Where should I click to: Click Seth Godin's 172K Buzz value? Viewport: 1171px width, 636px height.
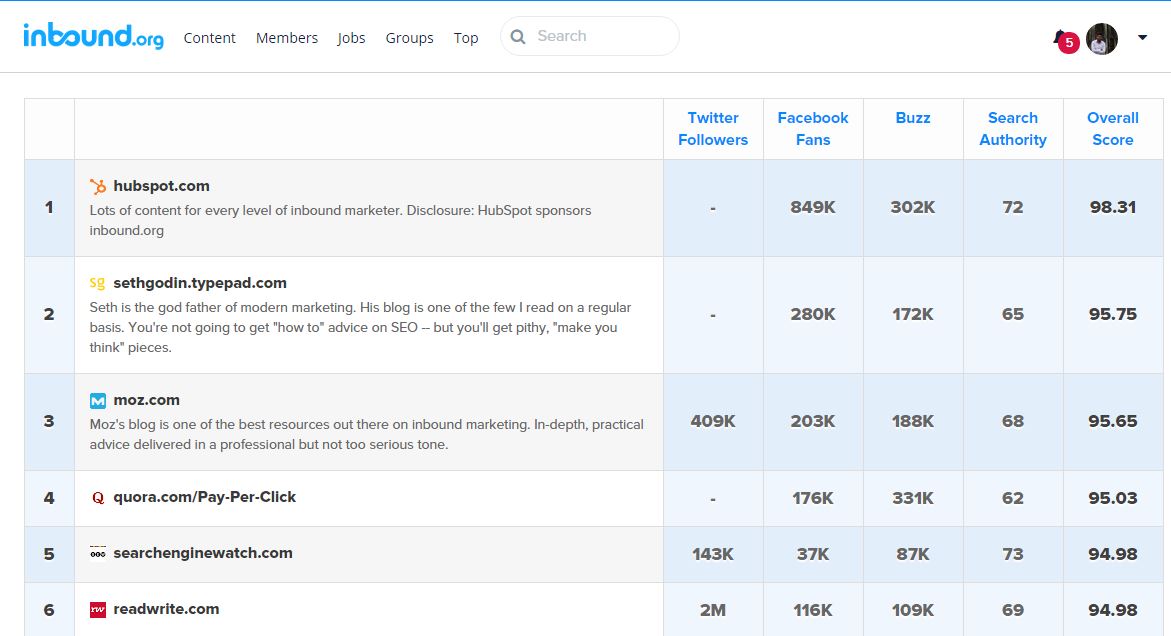[913, 314]
